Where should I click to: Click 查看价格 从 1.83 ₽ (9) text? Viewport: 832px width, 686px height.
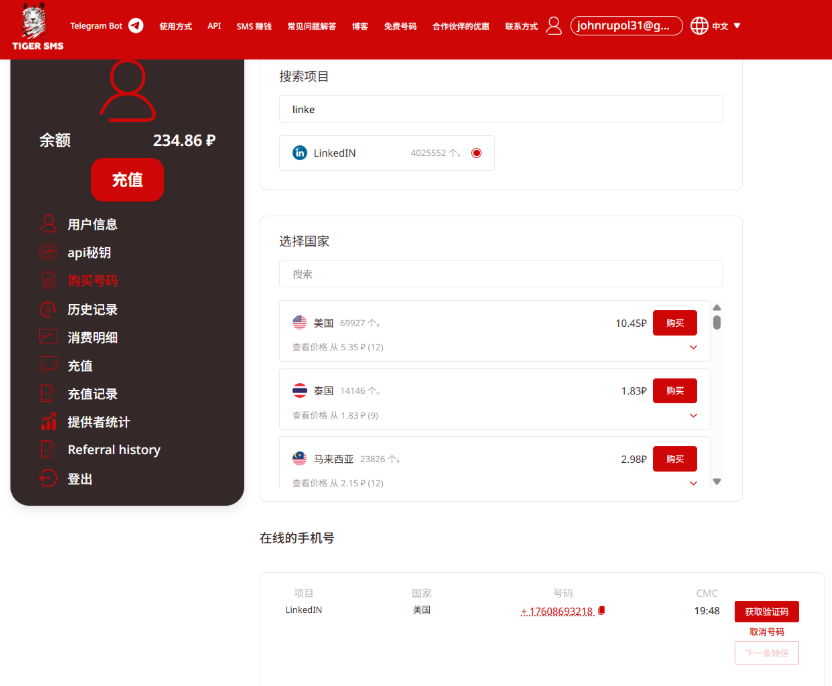point(335,415)
